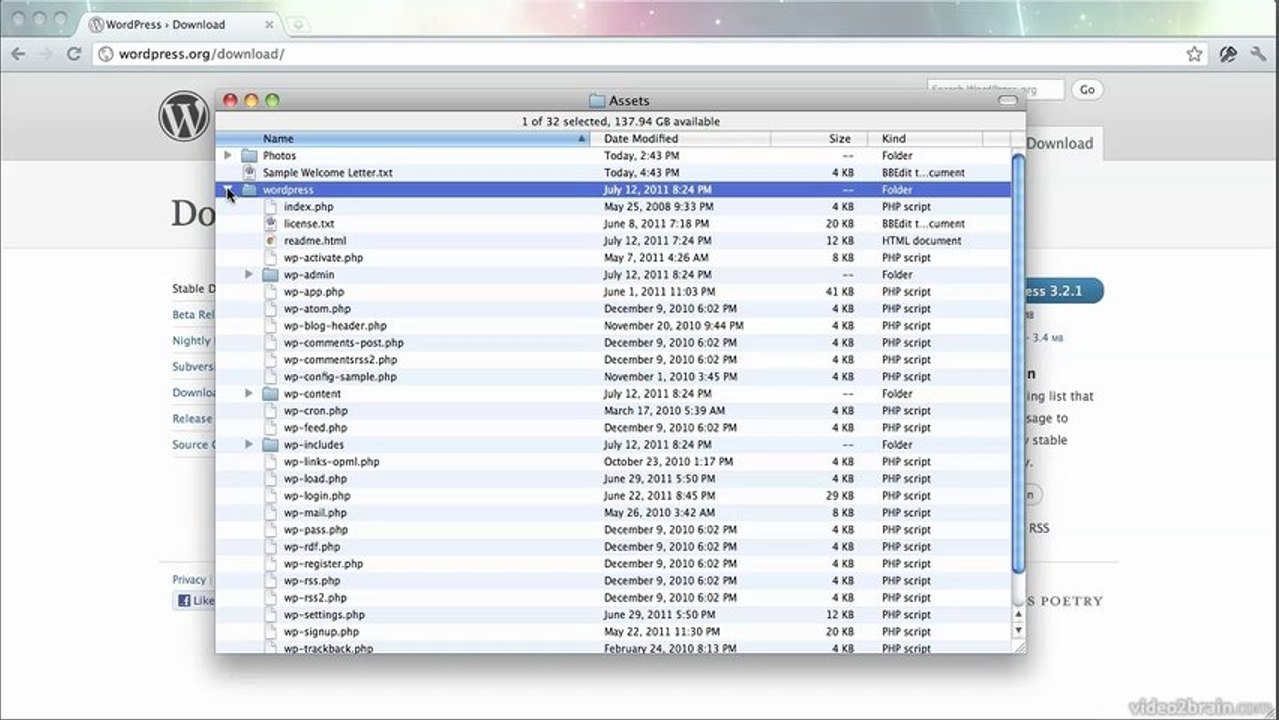
Task: Click the readme.html file icon
Action: click(x=270, y=241)
